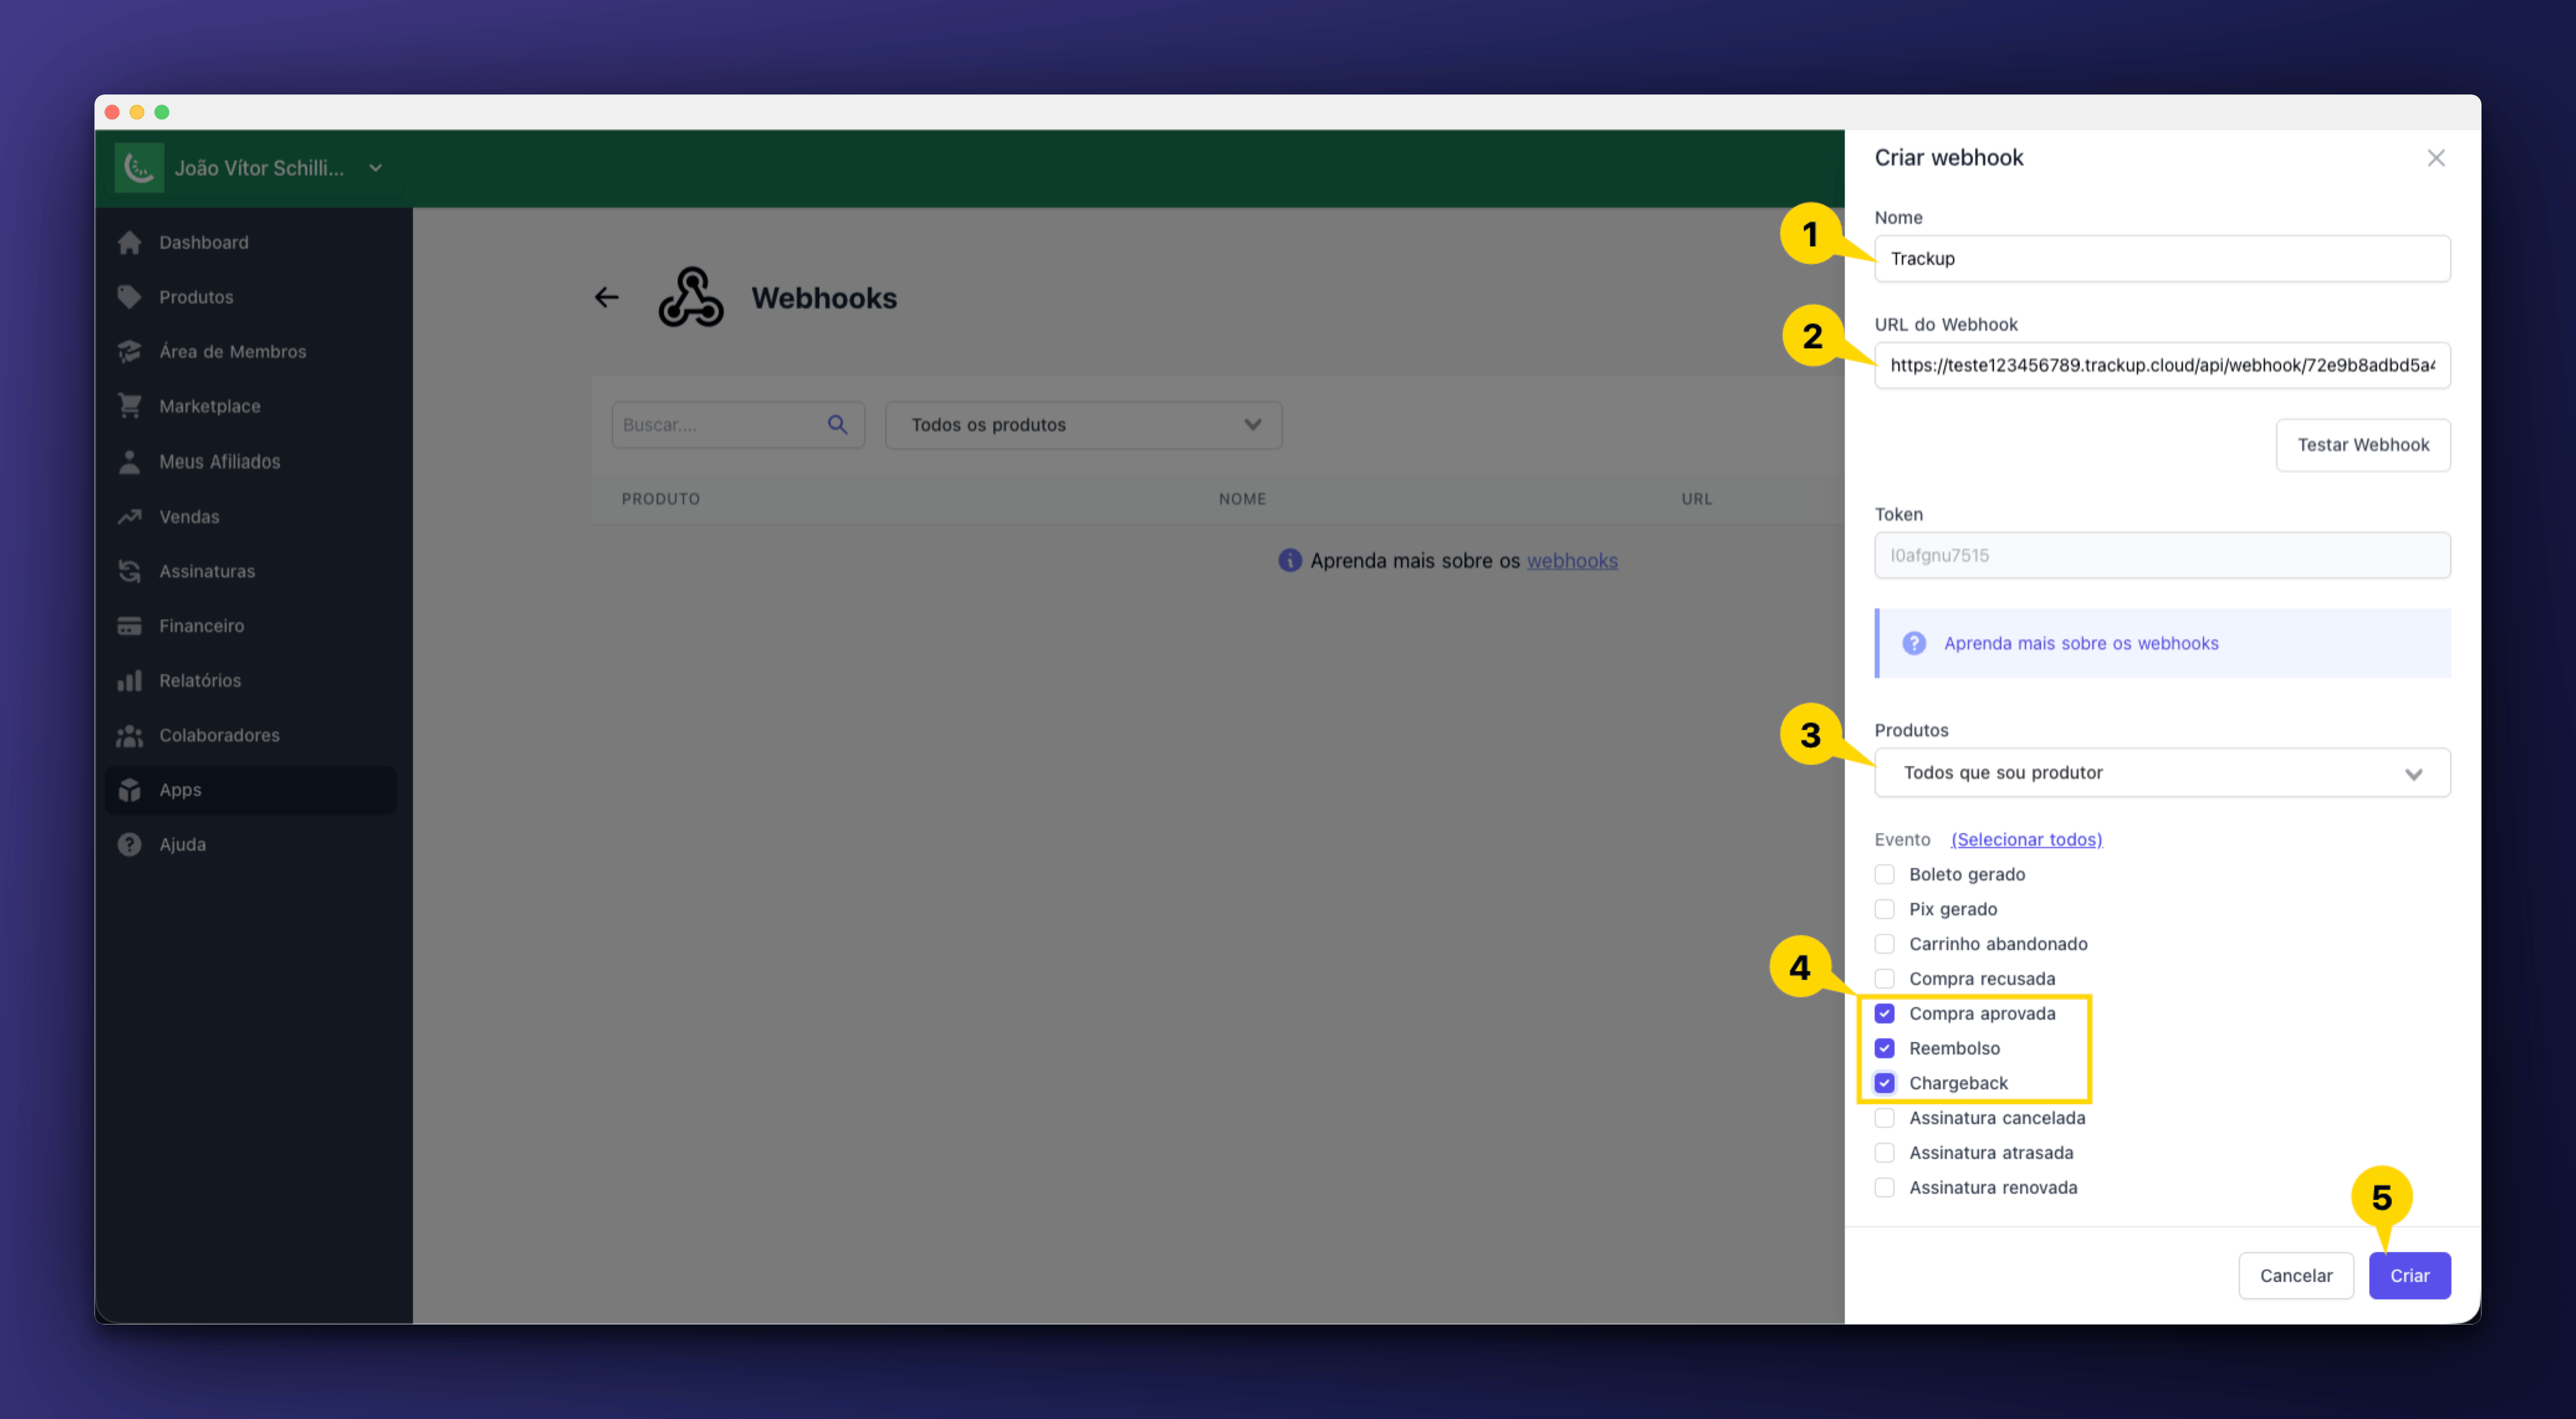Uncheck the Reembolso checkbox

click(x=1884, y=1048)
